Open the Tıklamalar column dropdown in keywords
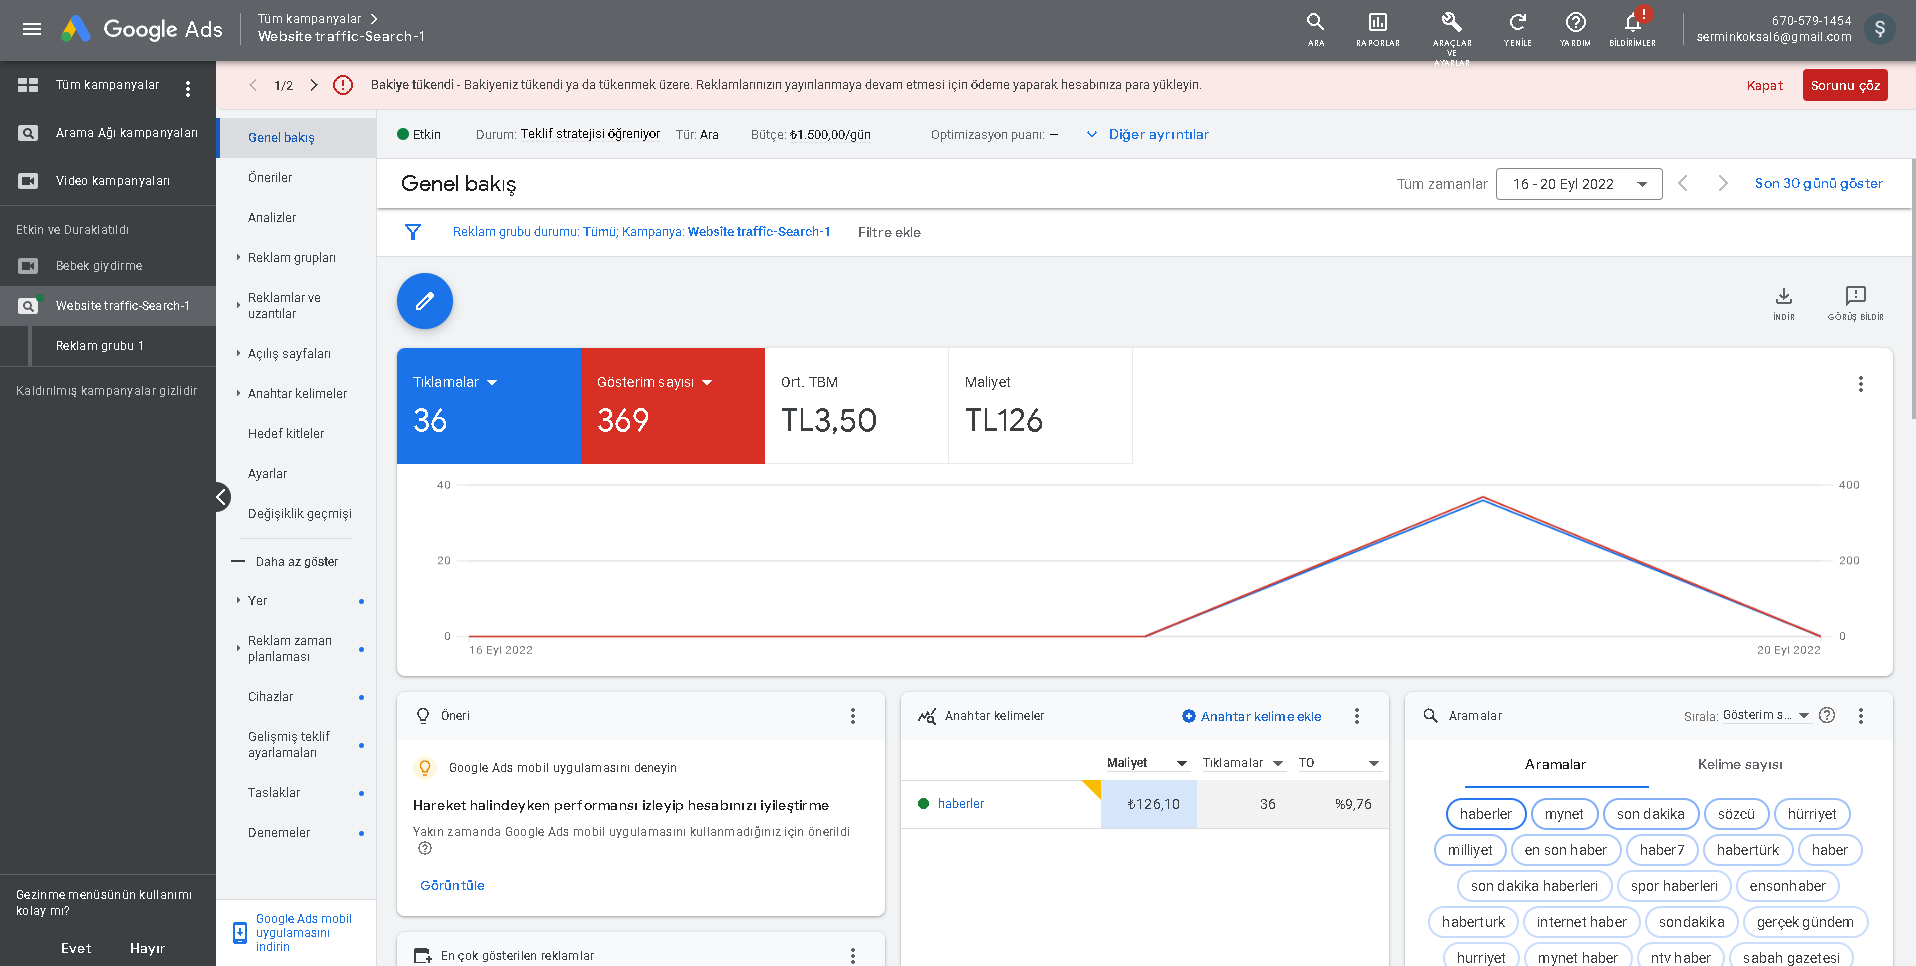The width and height of the screenshot is (1916, 966). [x=1243, y=763]
